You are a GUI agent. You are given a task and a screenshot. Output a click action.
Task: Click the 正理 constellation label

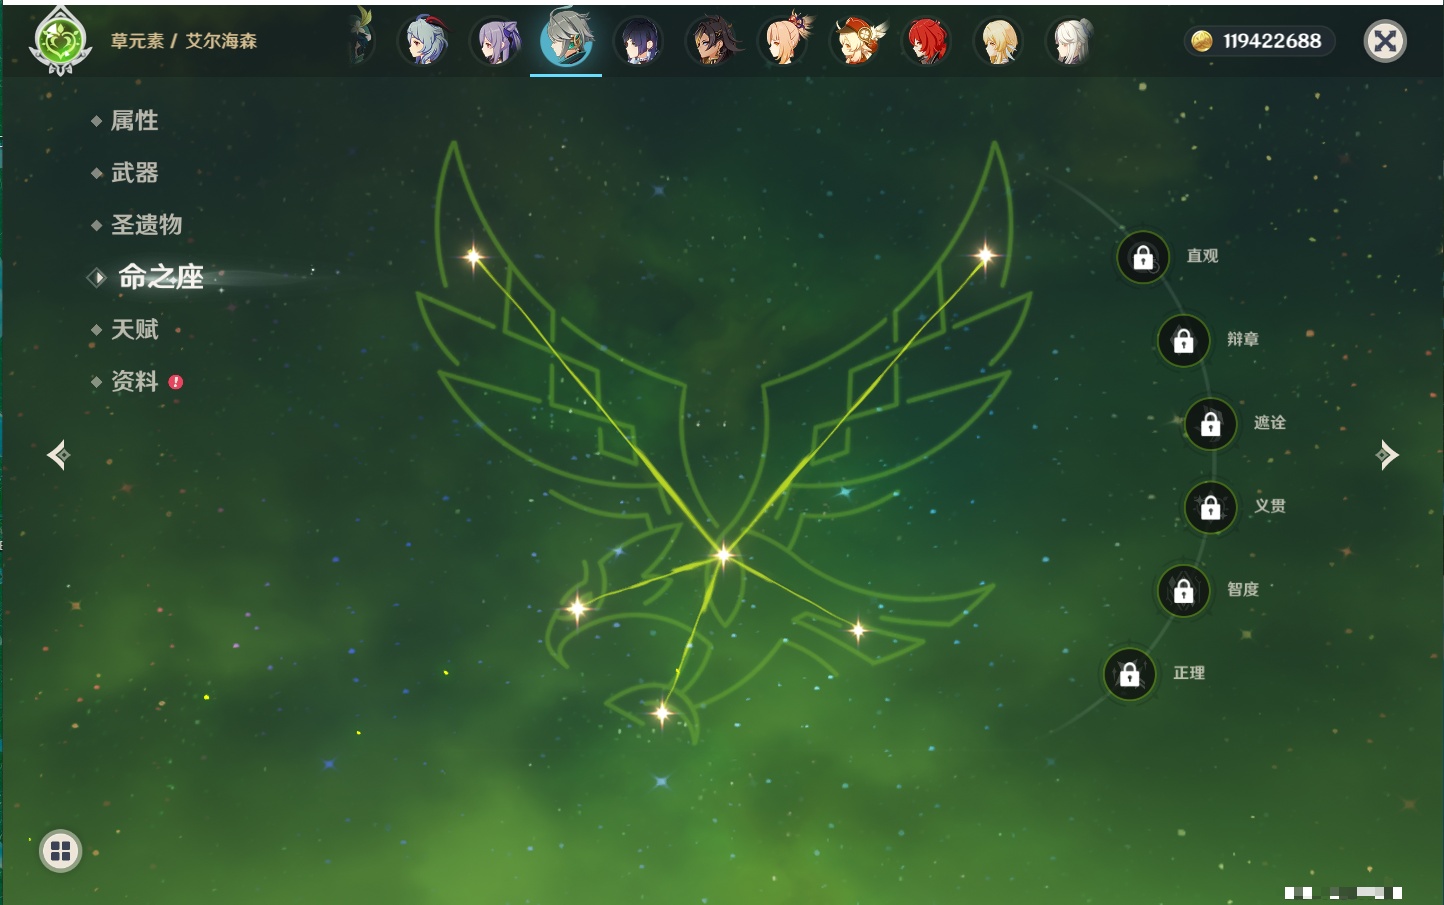(1189, 673)
